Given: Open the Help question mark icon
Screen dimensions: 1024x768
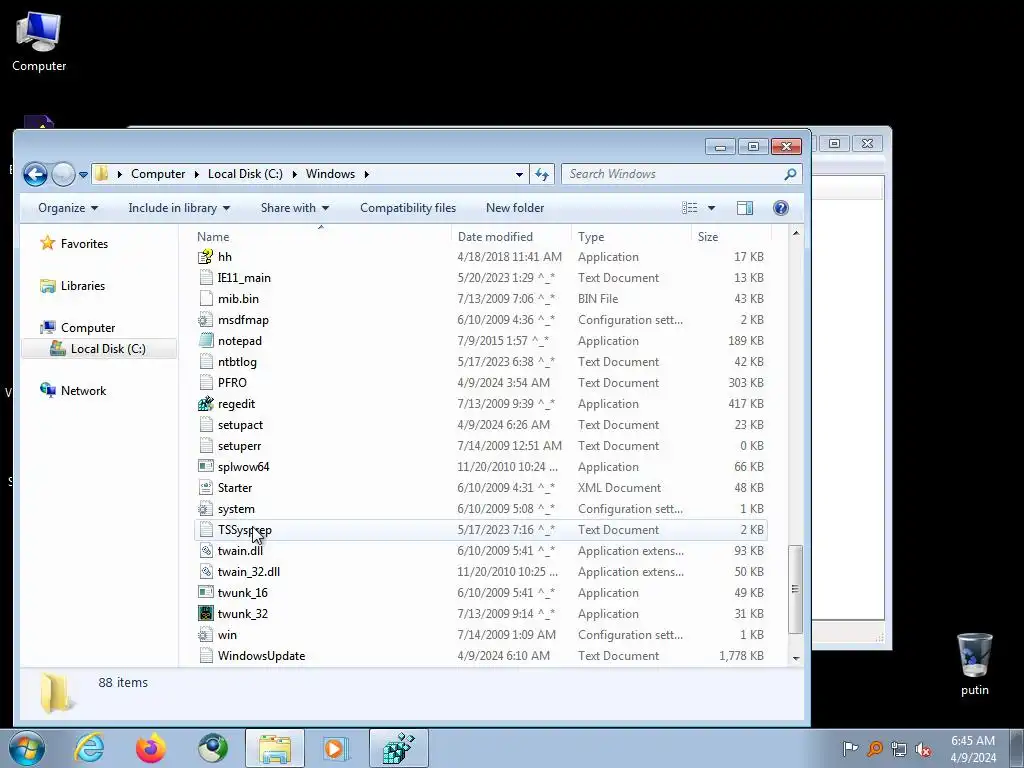Looking at the screenshot, I should point(780,208).
